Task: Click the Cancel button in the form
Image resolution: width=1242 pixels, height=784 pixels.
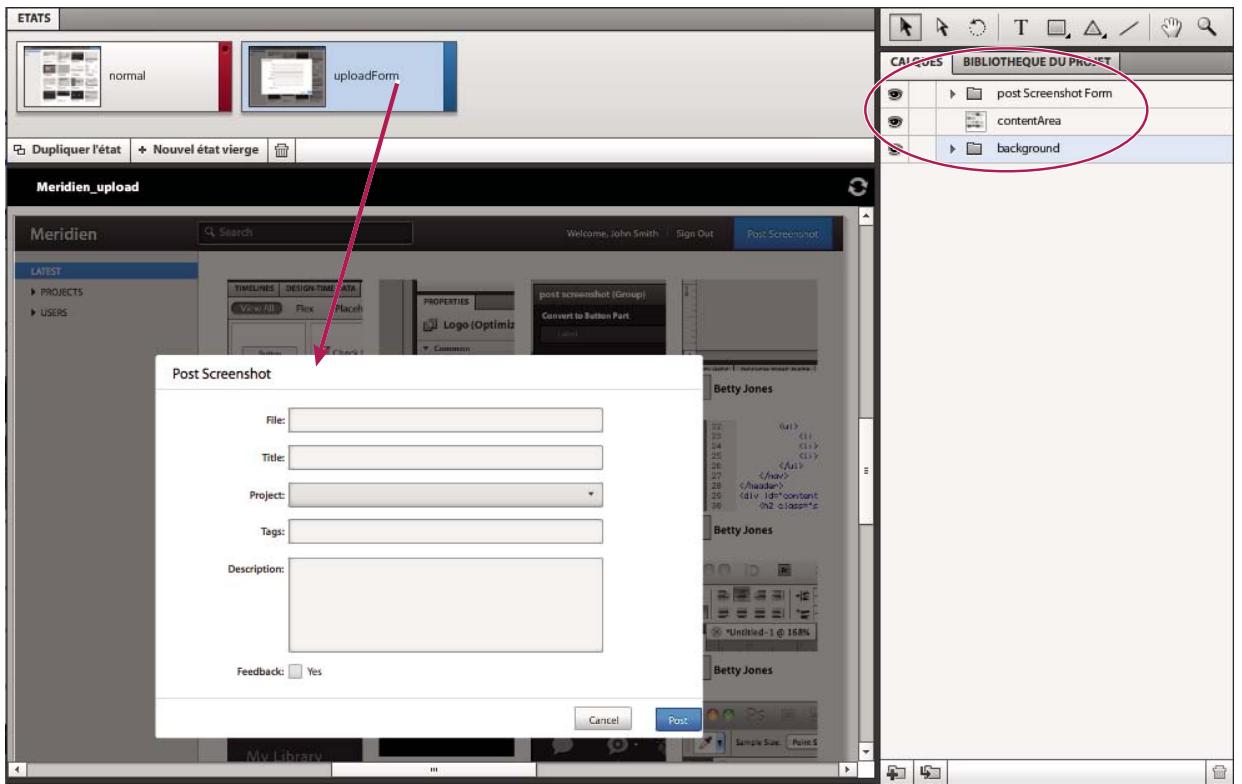Action: pyautogui.click(x=603, y=719)
